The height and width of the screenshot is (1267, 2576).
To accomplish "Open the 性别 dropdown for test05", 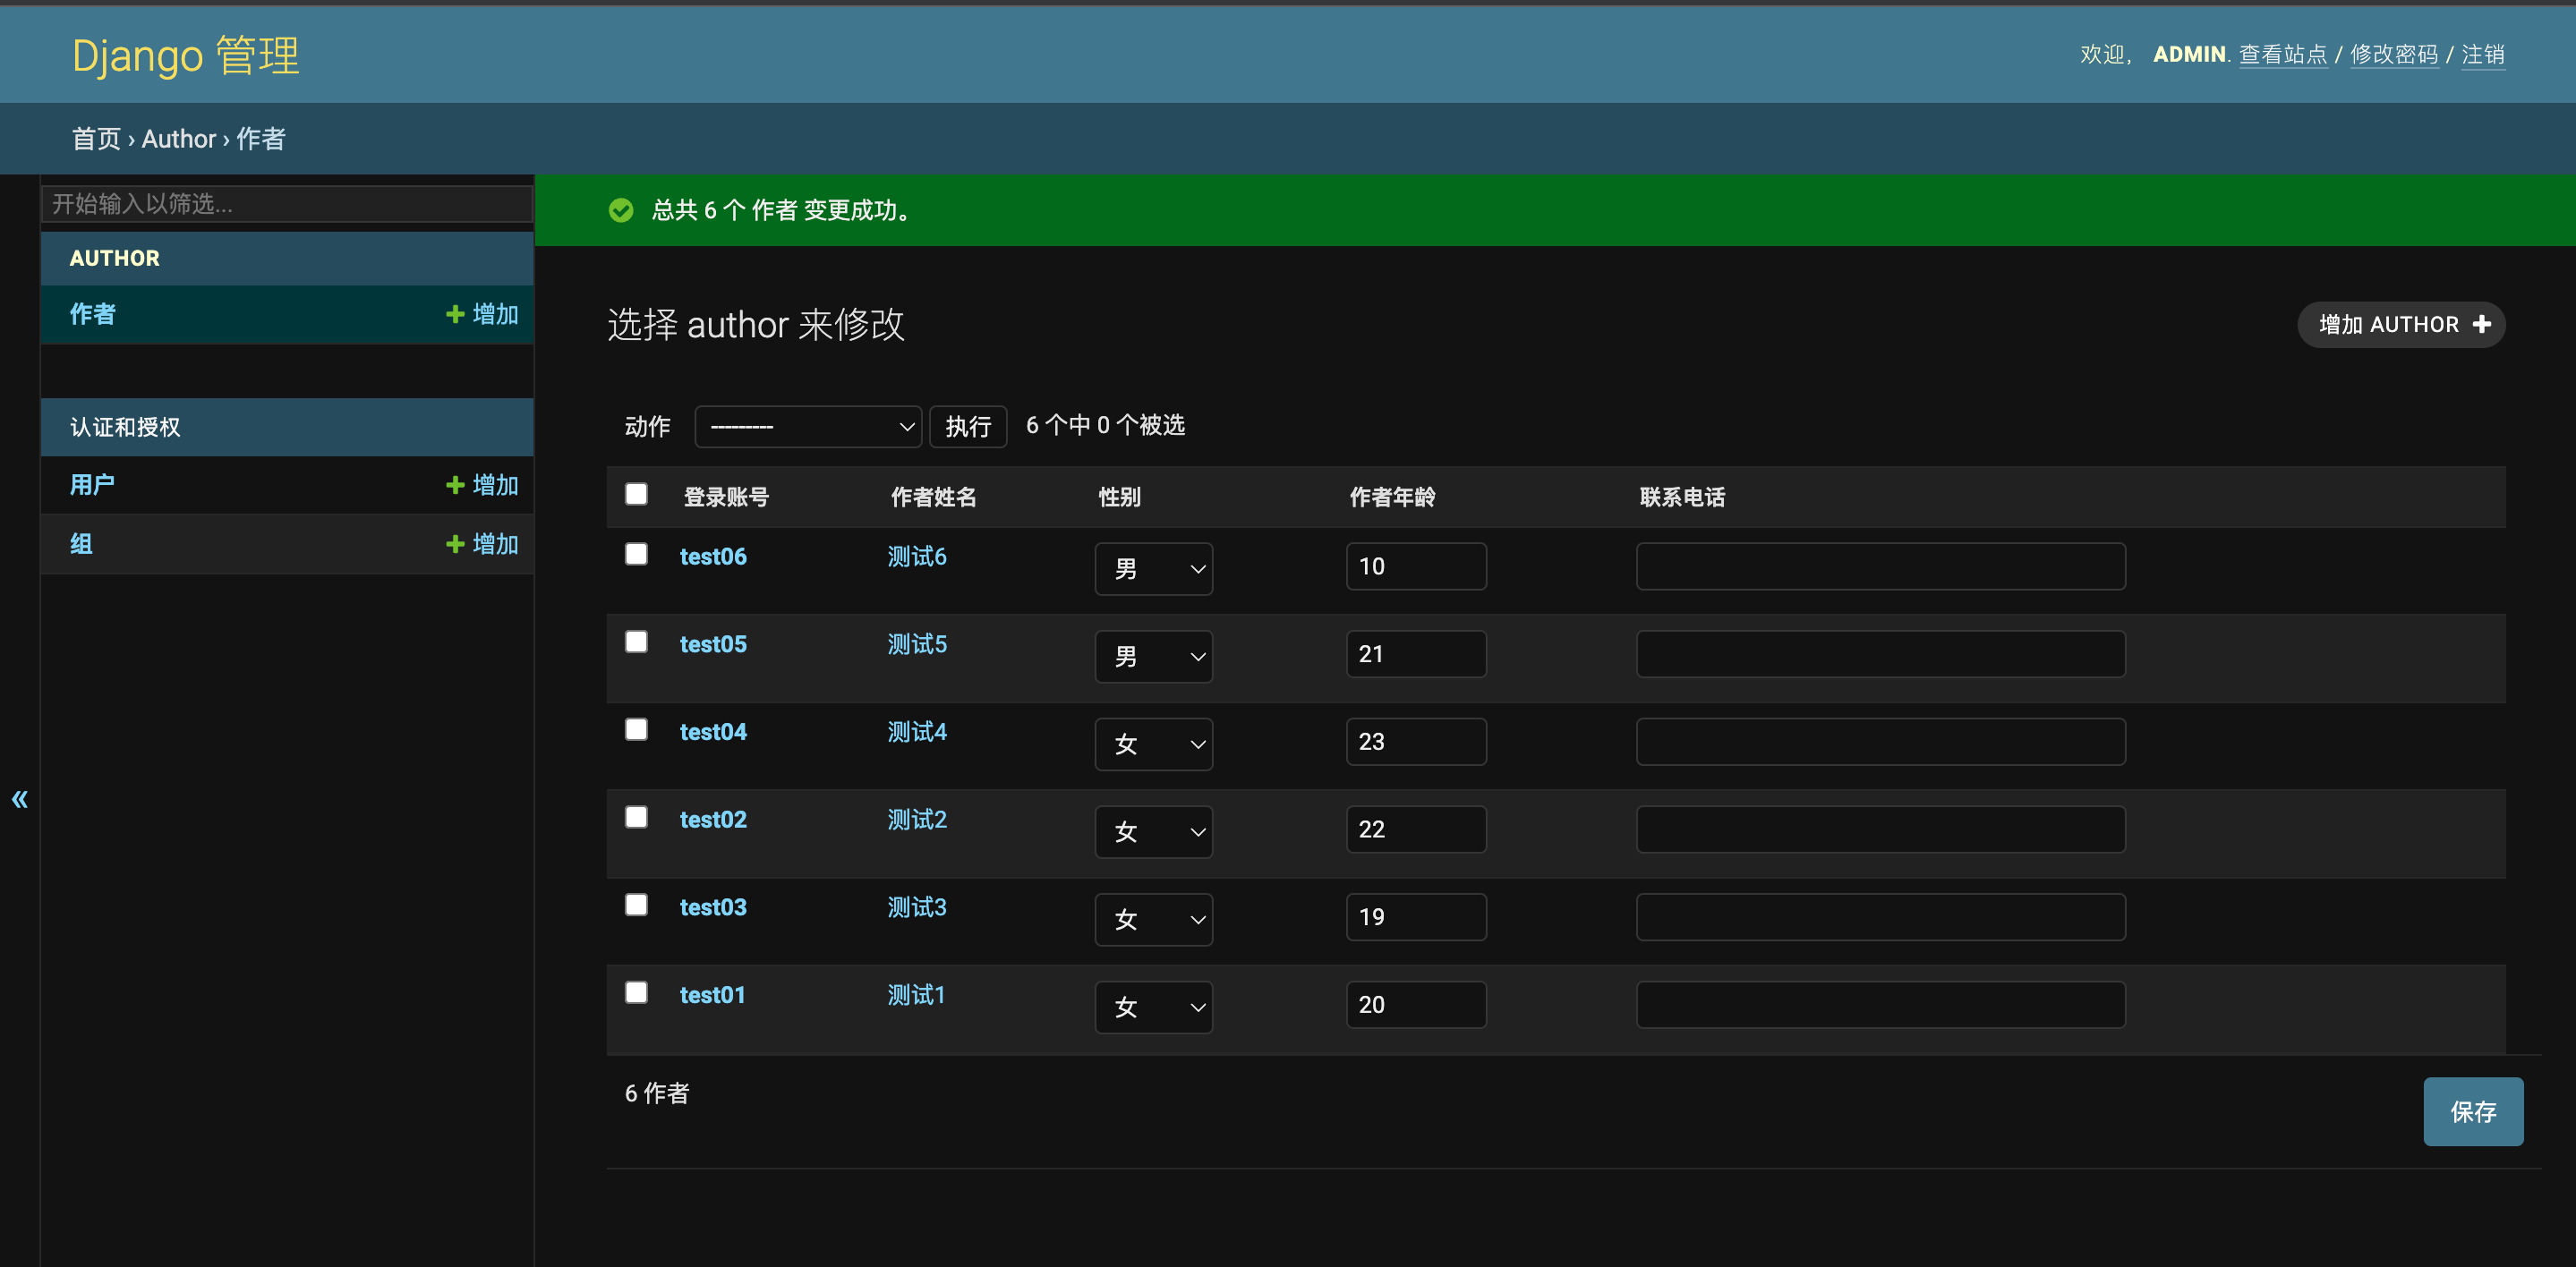I will click(1153, 657).
